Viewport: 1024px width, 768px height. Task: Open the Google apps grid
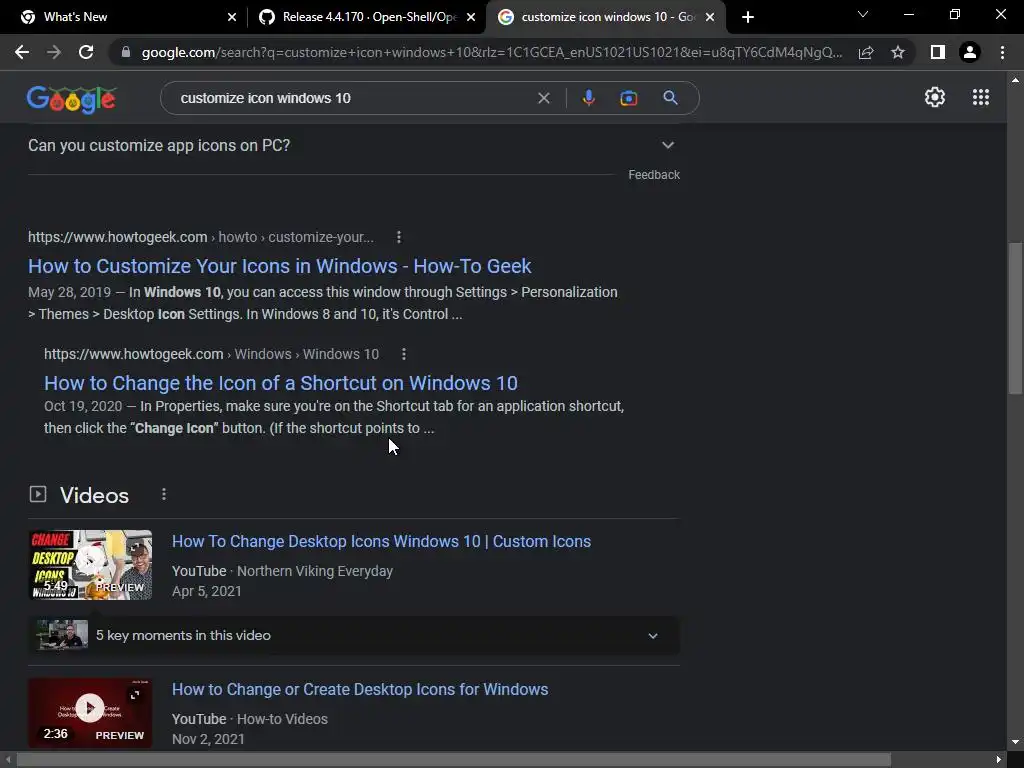click(980, 97)
